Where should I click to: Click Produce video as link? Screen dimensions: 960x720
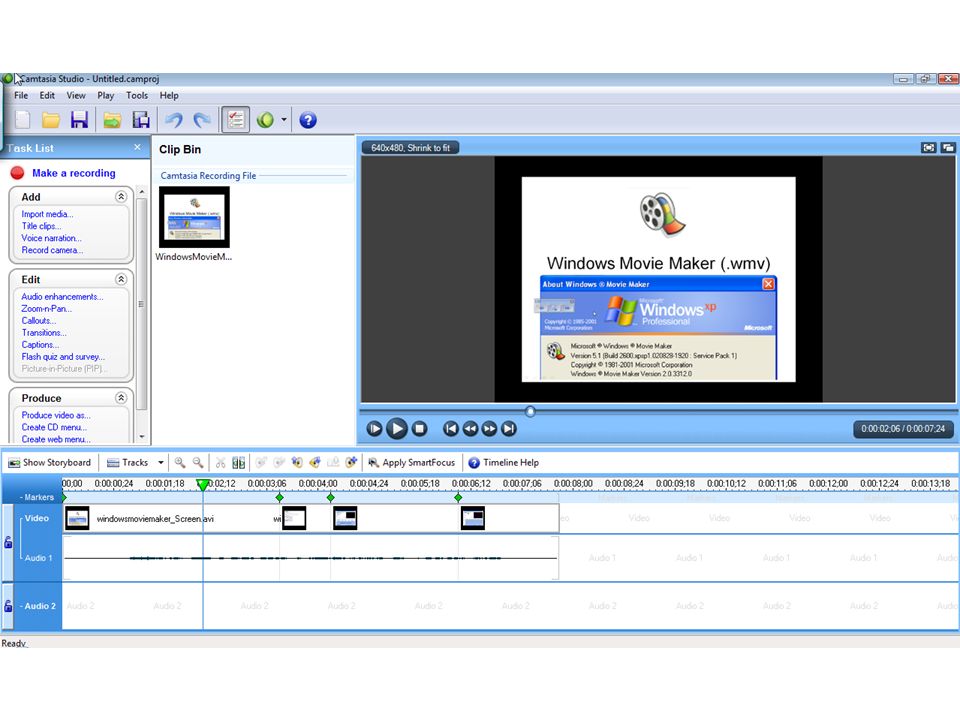[x=56, y=415]
